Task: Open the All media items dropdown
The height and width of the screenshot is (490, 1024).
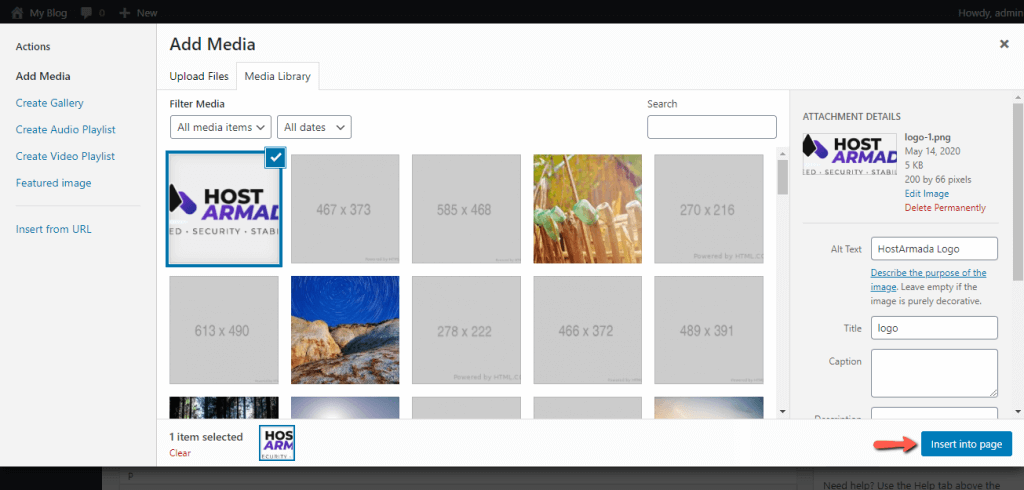Action: (221, 127)
